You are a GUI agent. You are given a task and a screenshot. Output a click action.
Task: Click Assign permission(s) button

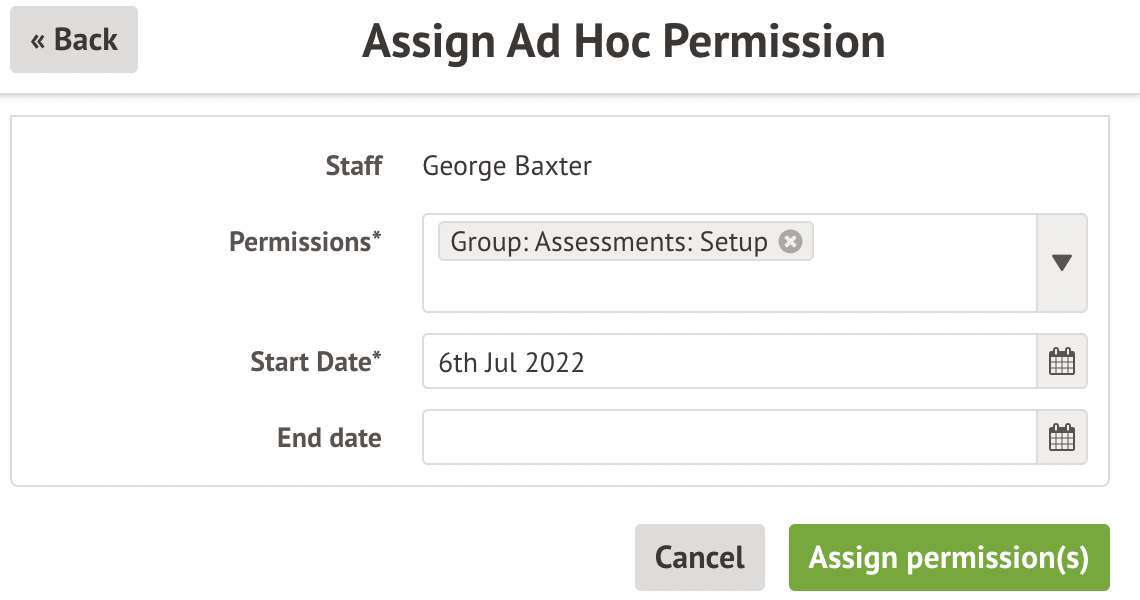point(948,557)
